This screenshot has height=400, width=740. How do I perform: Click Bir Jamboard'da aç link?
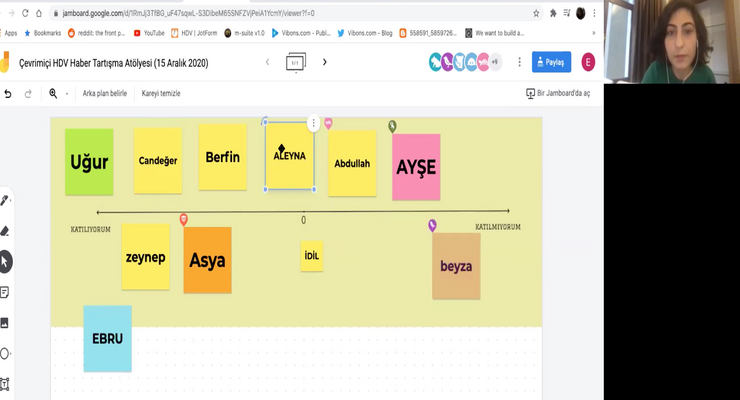[x=558, y=93]
